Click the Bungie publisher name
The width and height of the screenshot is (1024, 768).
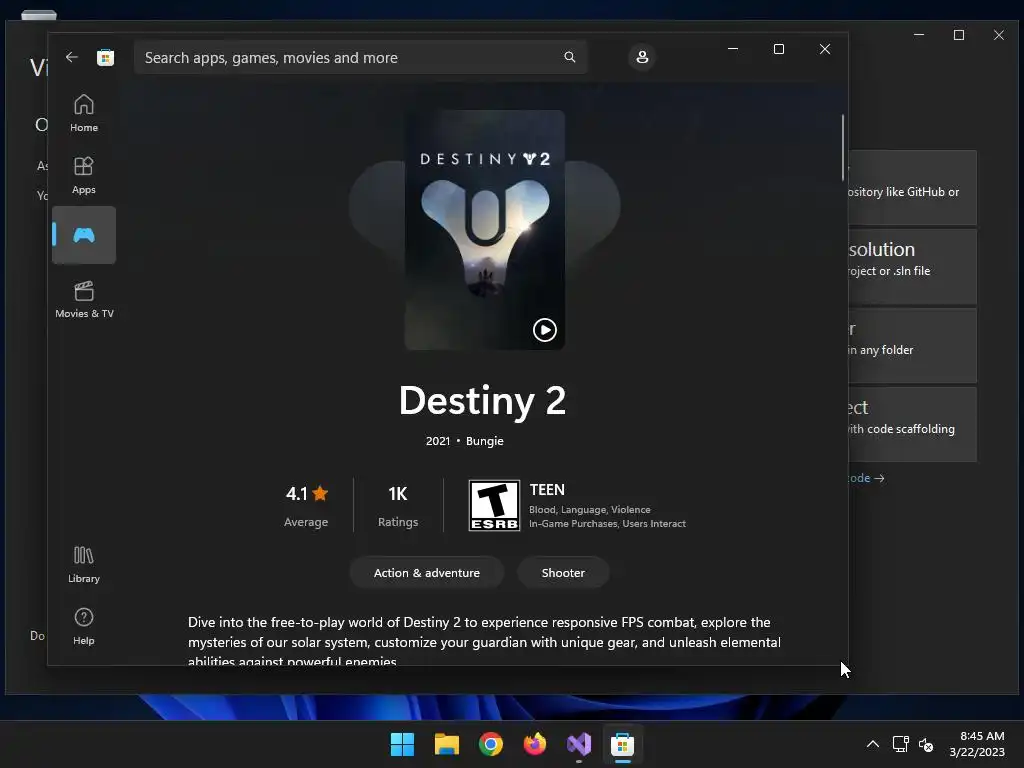(485, 441)
